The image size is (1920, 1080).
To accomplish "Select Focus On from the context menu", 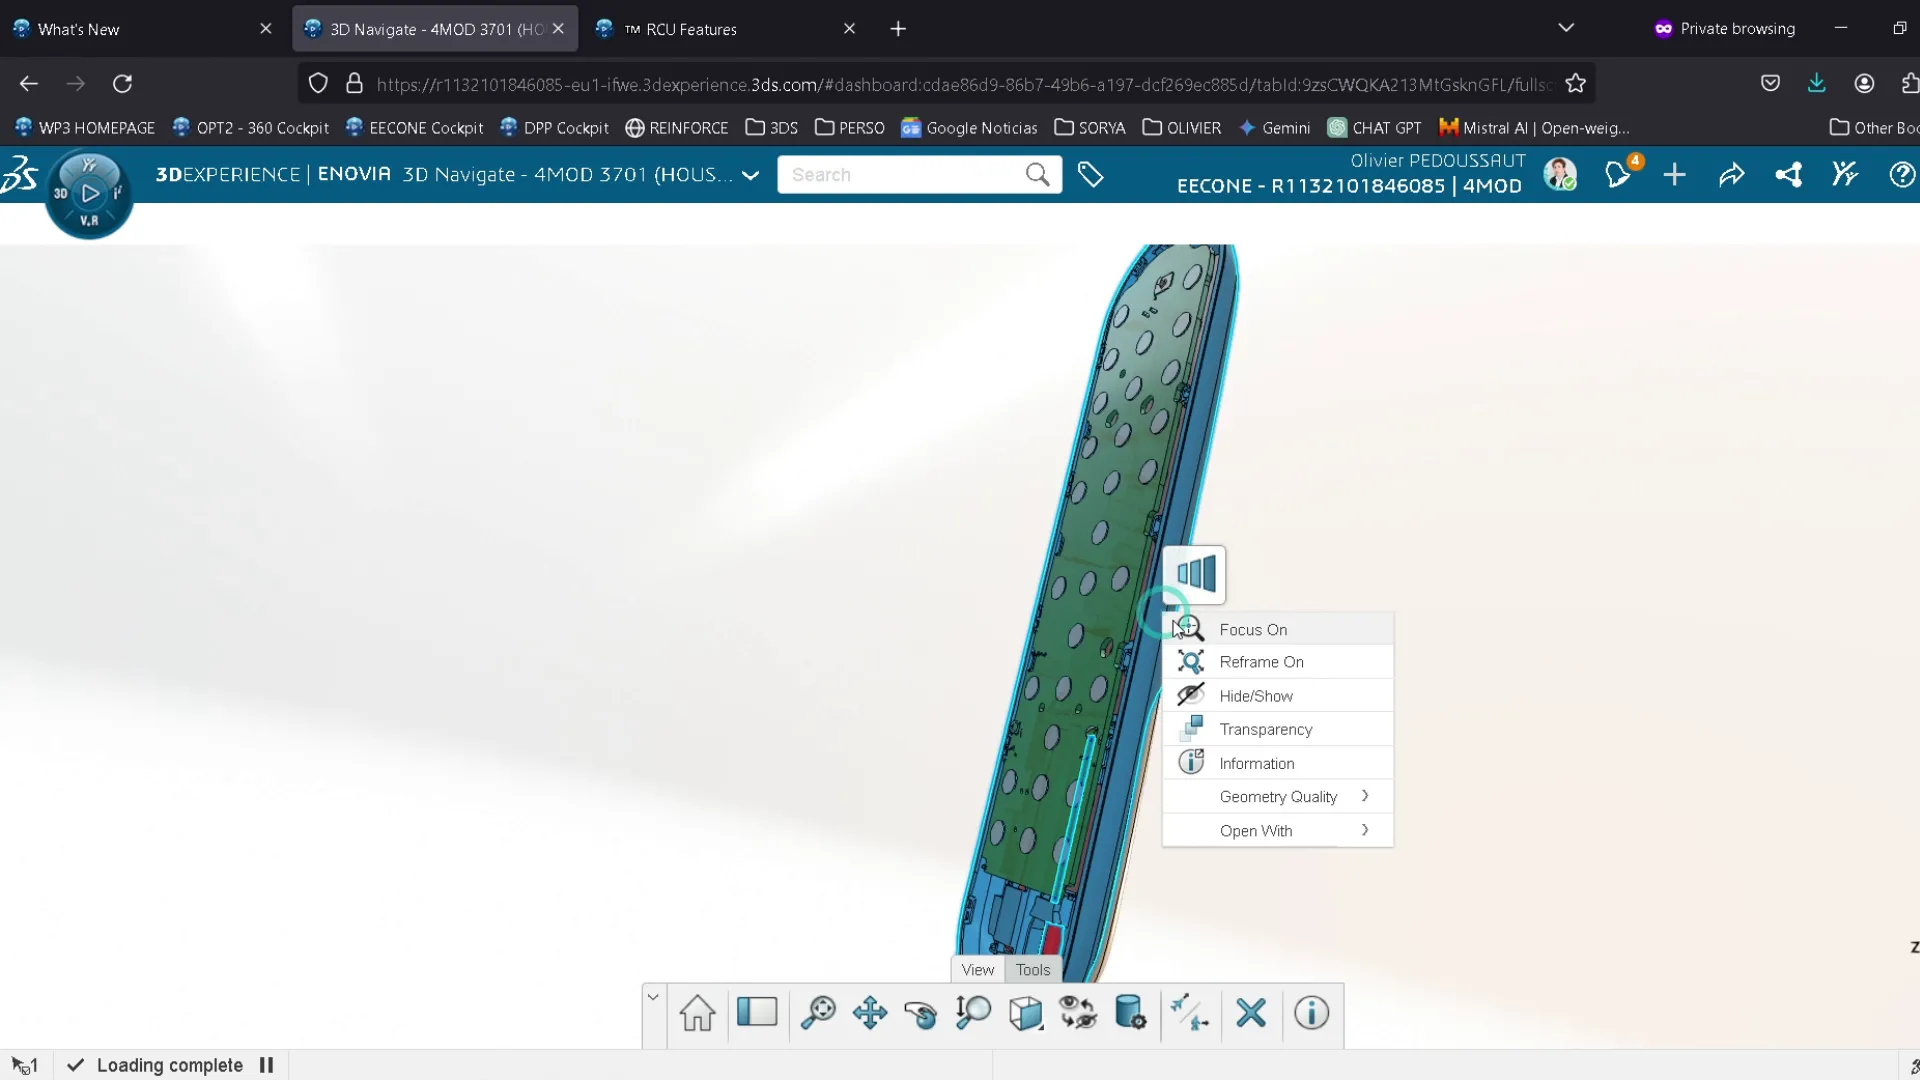I will pyautogui.click(x=1251, y=629).
